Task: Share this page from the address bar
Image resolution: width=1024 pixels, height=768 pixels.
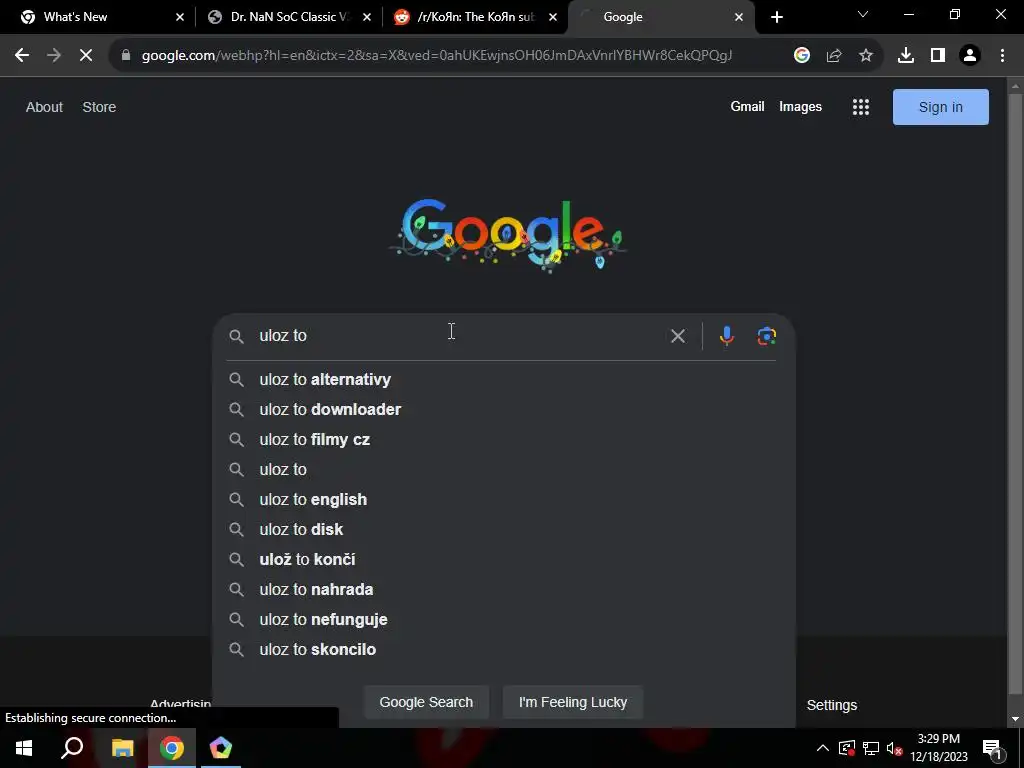Action: (x=834, y=56)
